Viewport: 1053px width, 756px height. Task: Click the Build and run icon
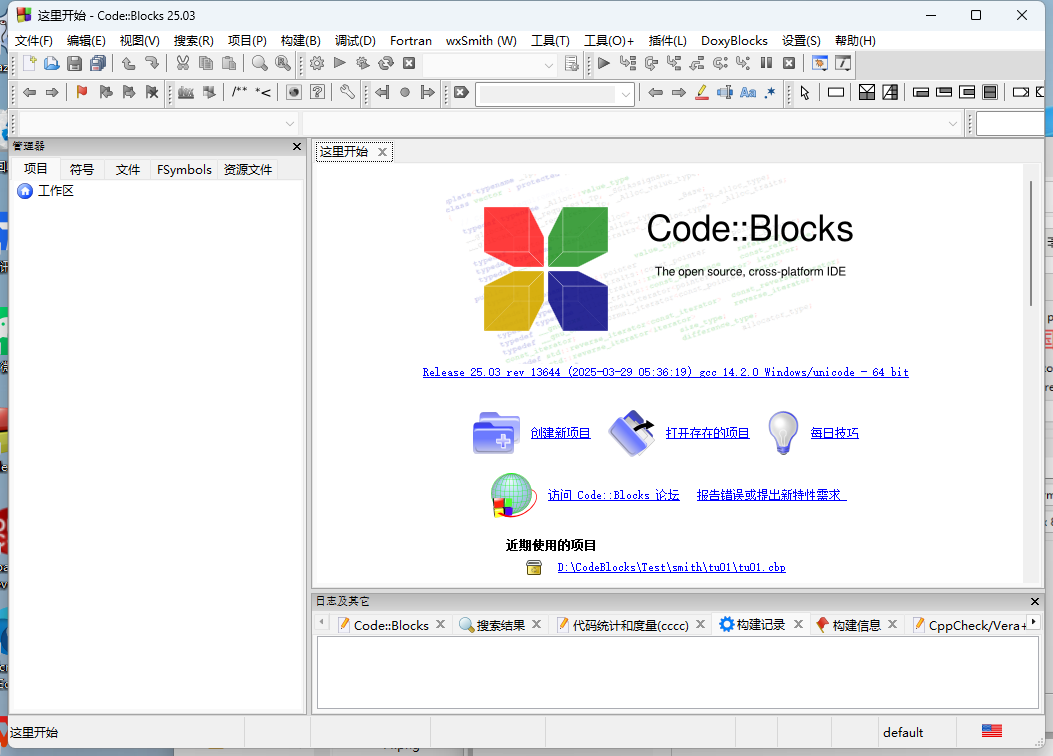[x=363, y=64]
